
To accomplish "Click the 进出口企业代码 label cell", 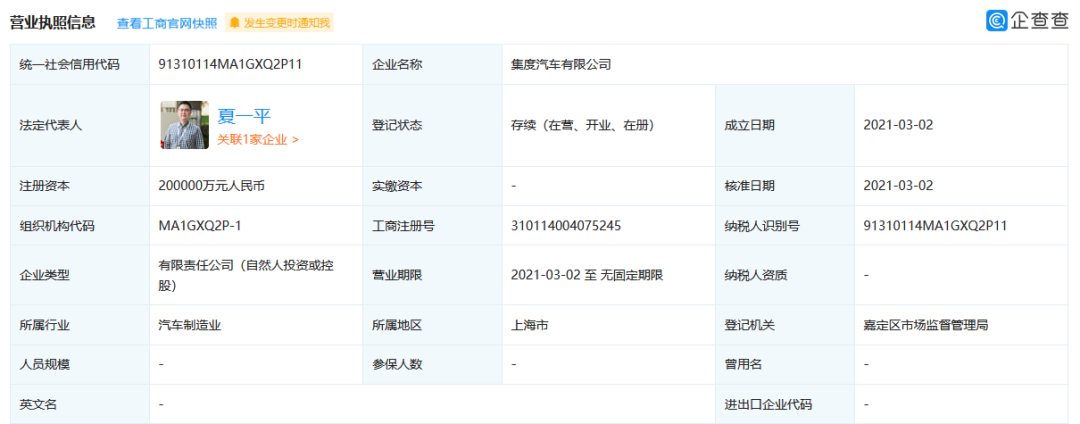I will pyautogui.click(x=785, y=404).
